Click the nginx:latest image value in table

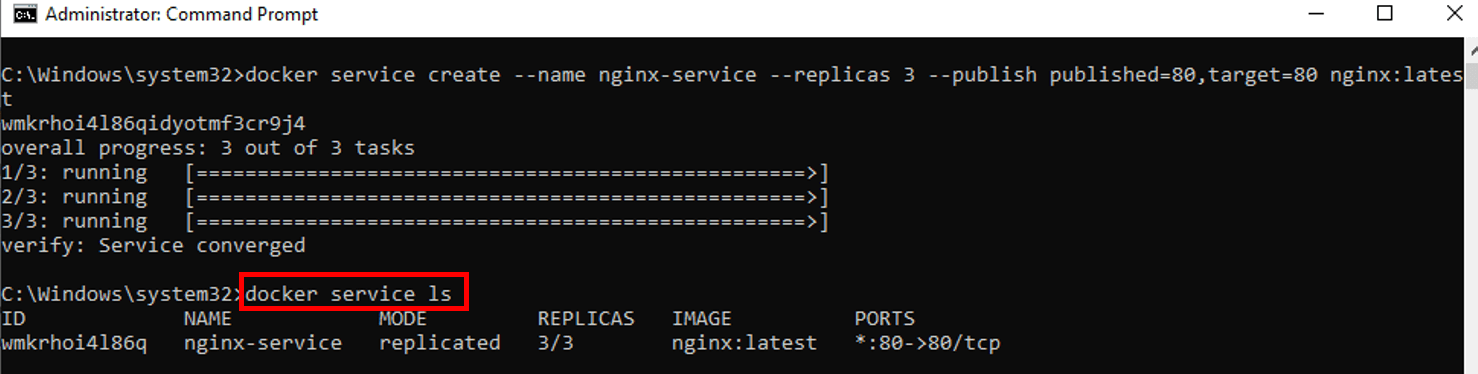pos(745,343)
